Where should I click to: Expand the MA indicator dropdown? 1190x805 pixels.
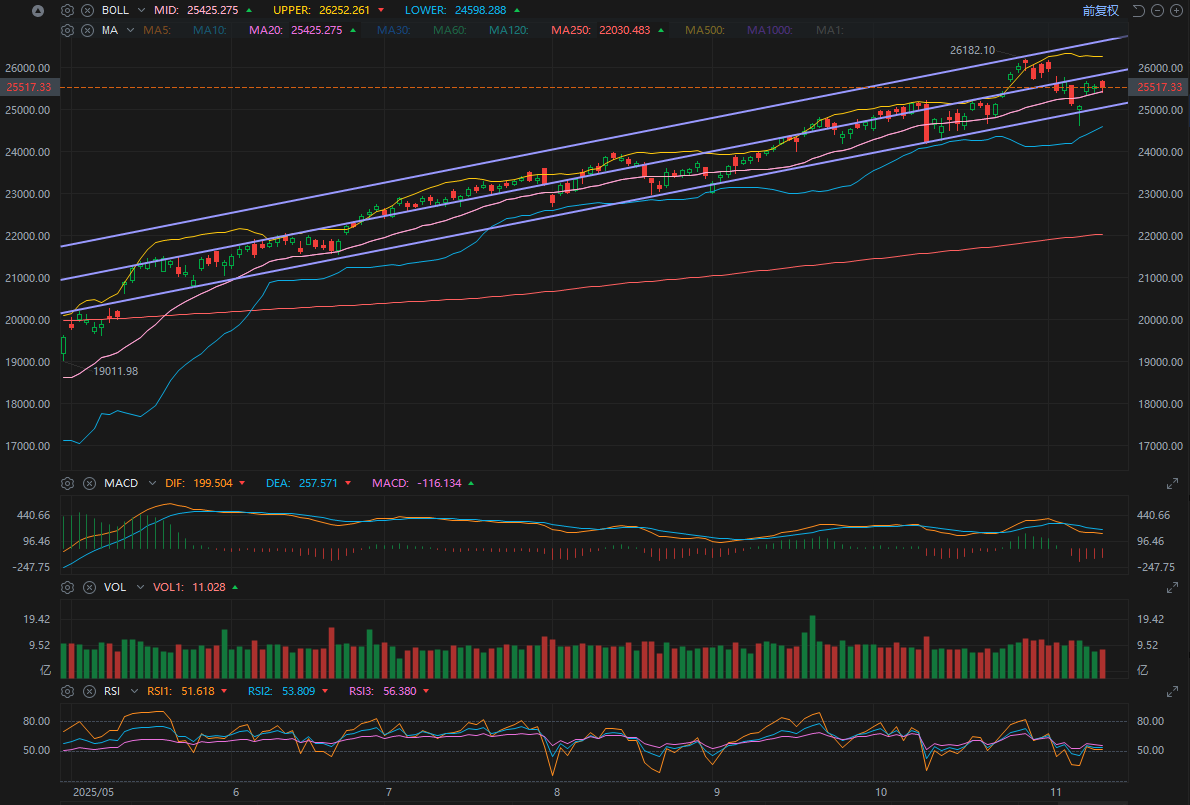[x=131, y=30]
